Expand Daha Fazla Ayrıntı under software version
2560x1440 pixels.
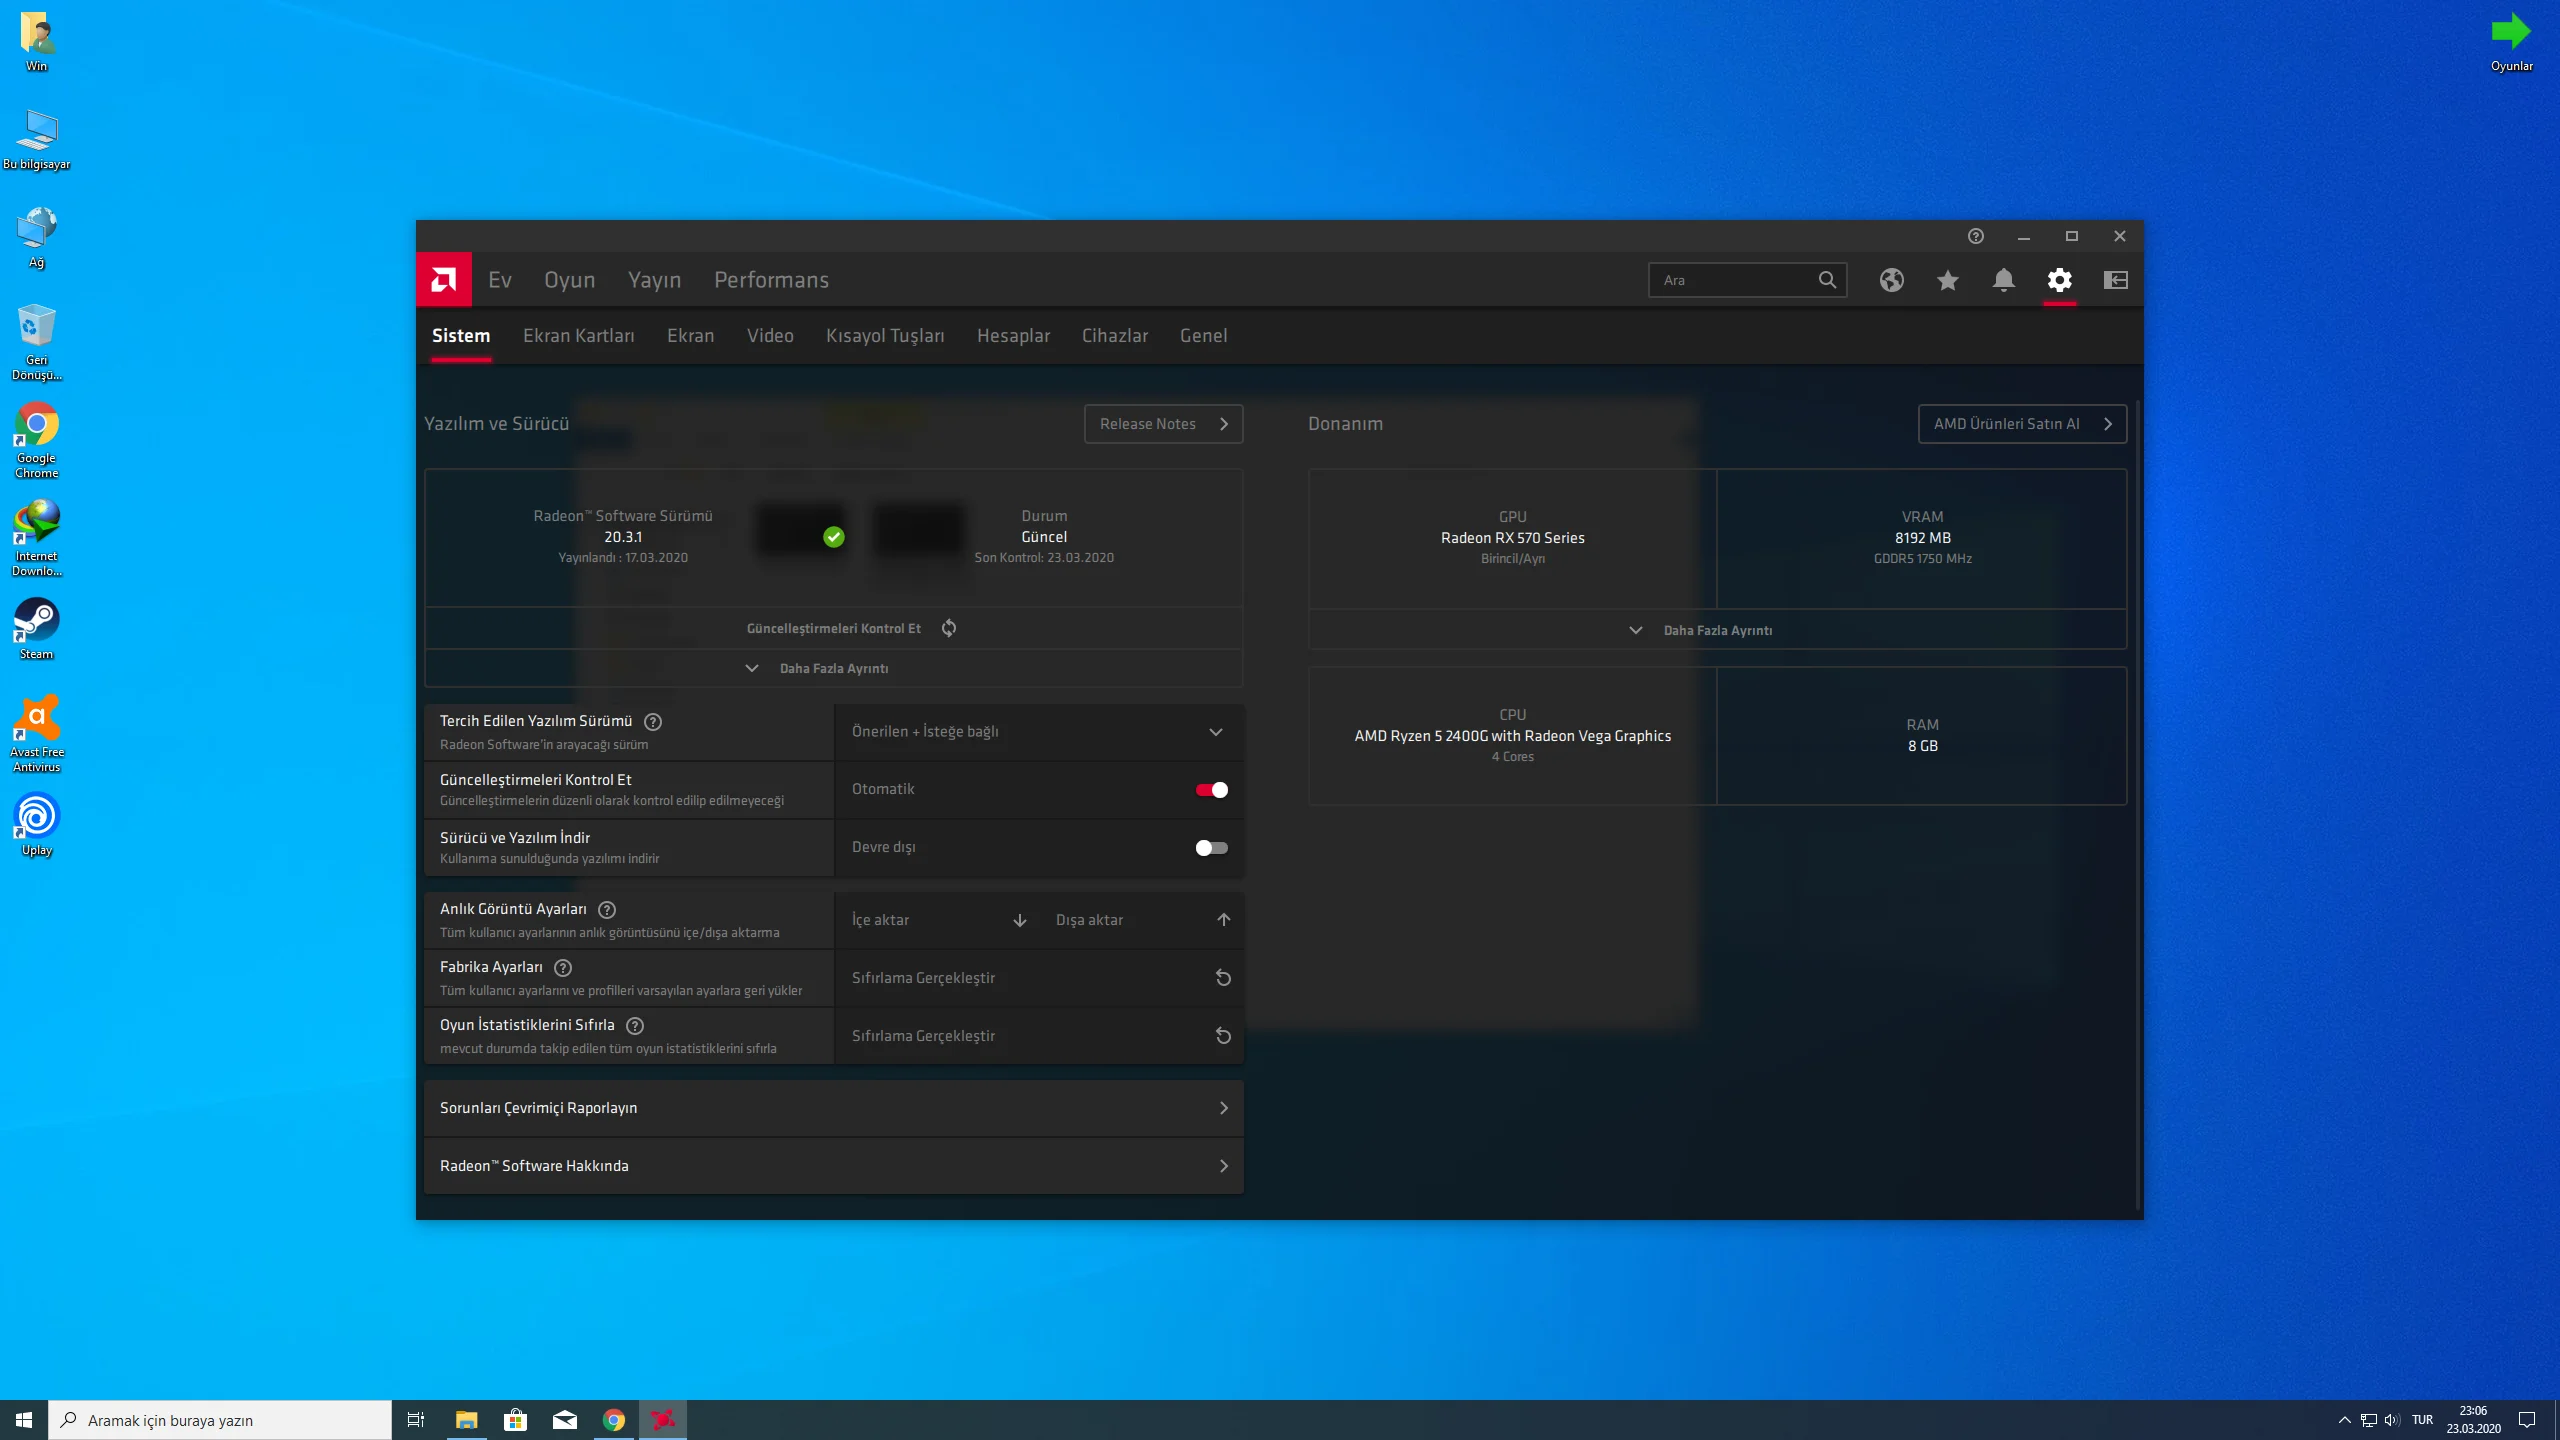833,668
